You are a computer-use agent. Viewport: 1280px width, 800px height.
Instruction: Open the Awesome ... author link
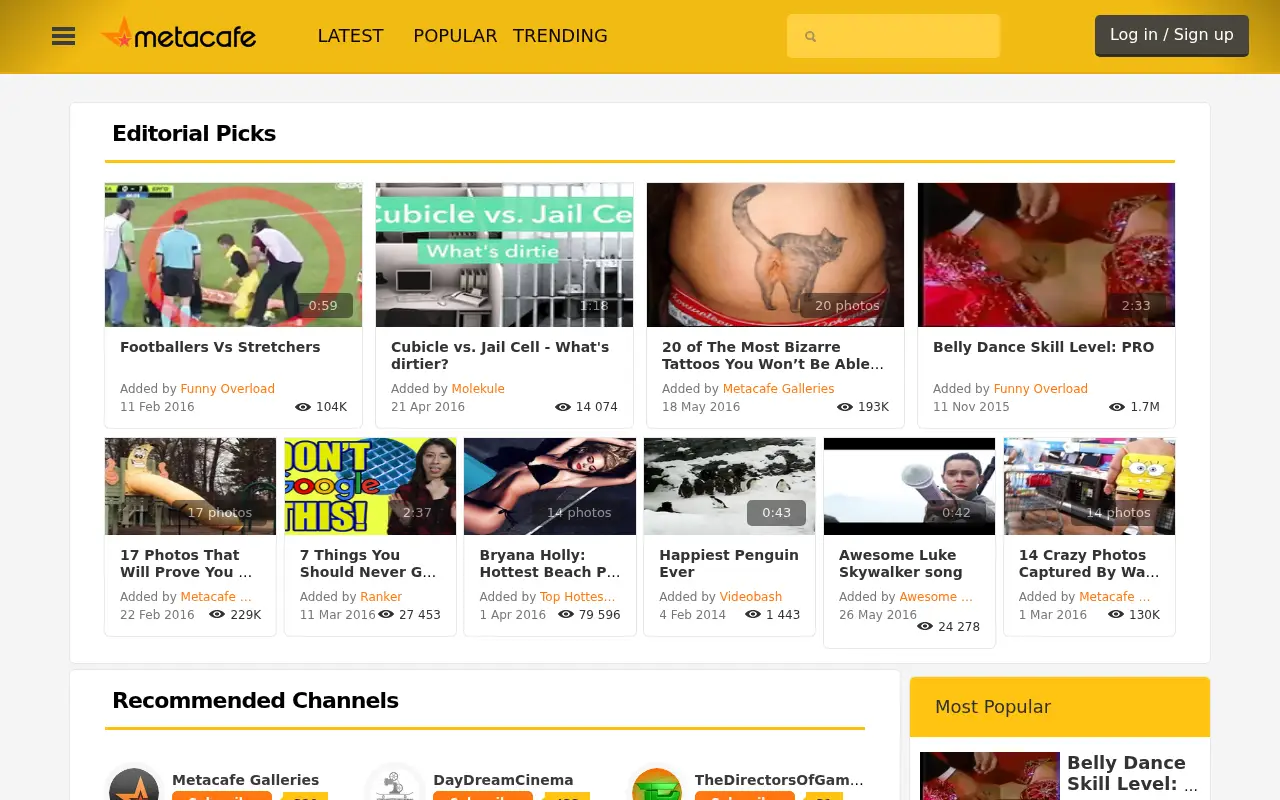936,597
